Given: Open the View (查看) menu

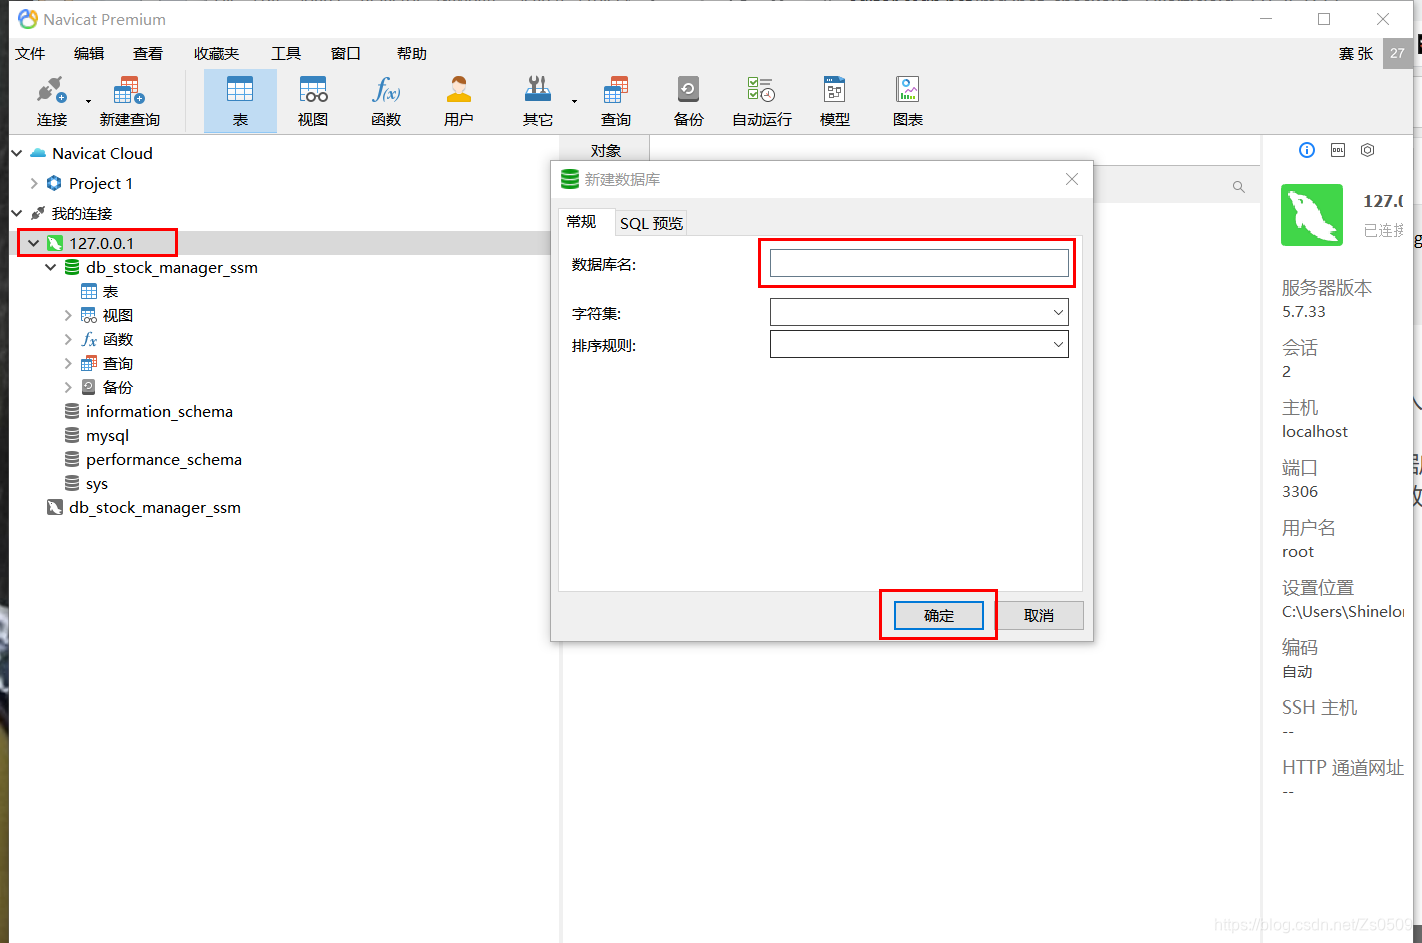Looking at the screenshot, I should 148,53.
